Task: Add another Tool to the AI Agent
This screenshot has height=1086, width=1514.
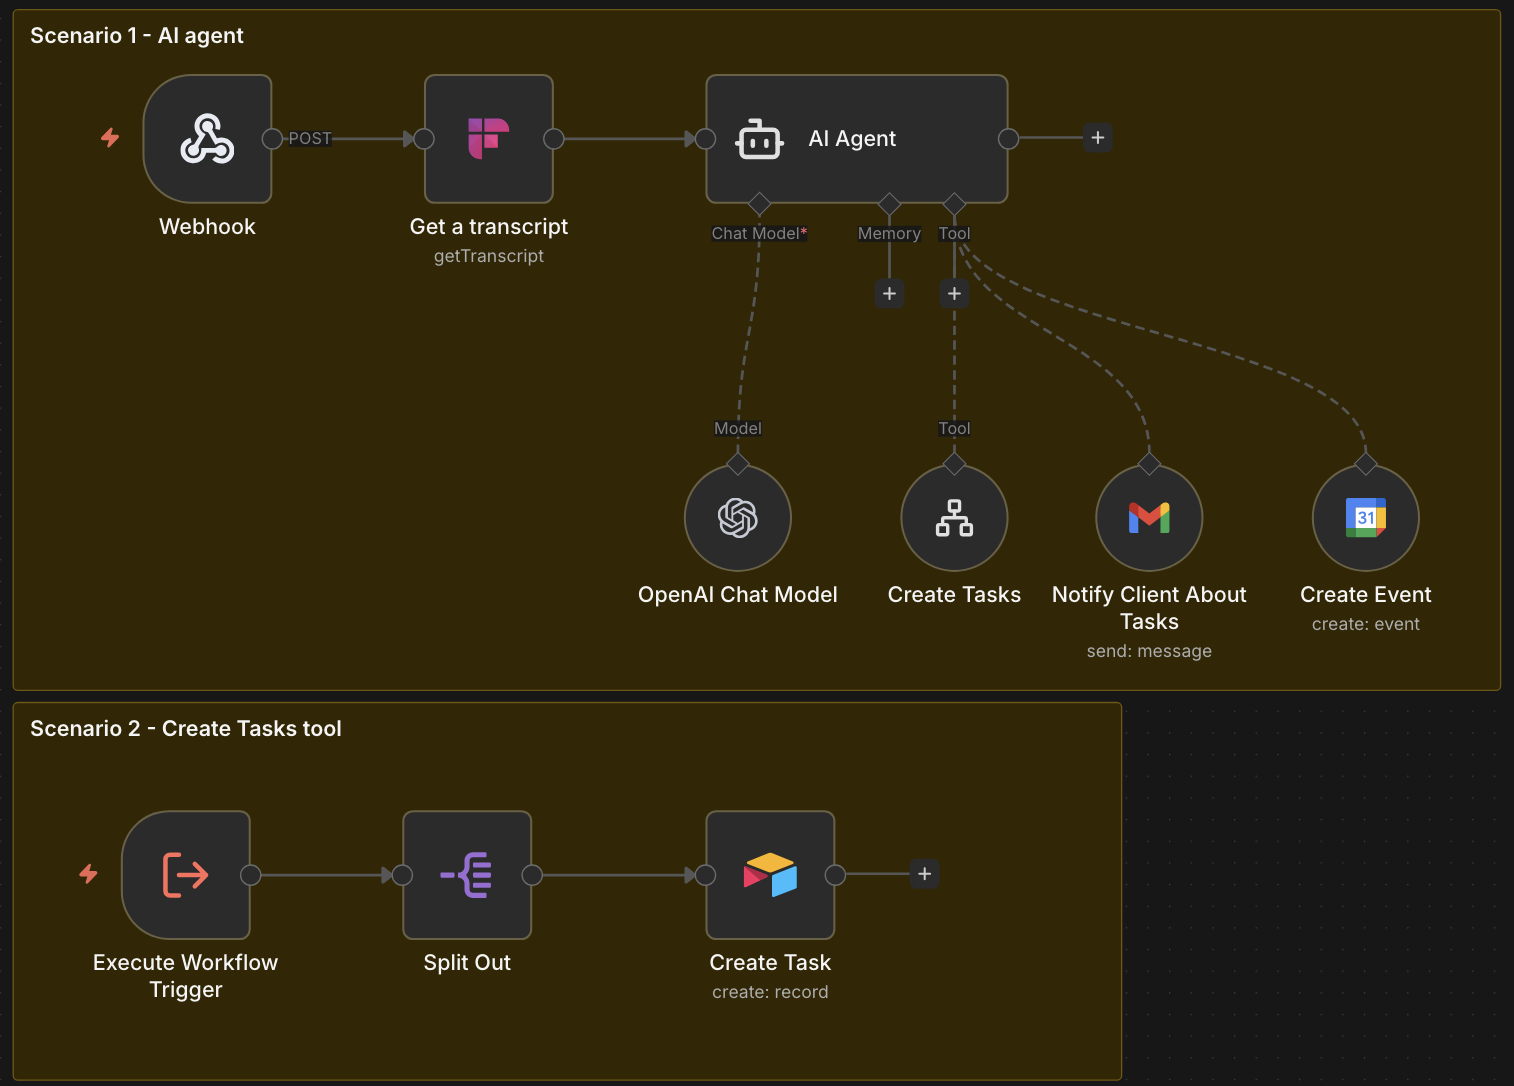Action: click(x=954, y=294)
